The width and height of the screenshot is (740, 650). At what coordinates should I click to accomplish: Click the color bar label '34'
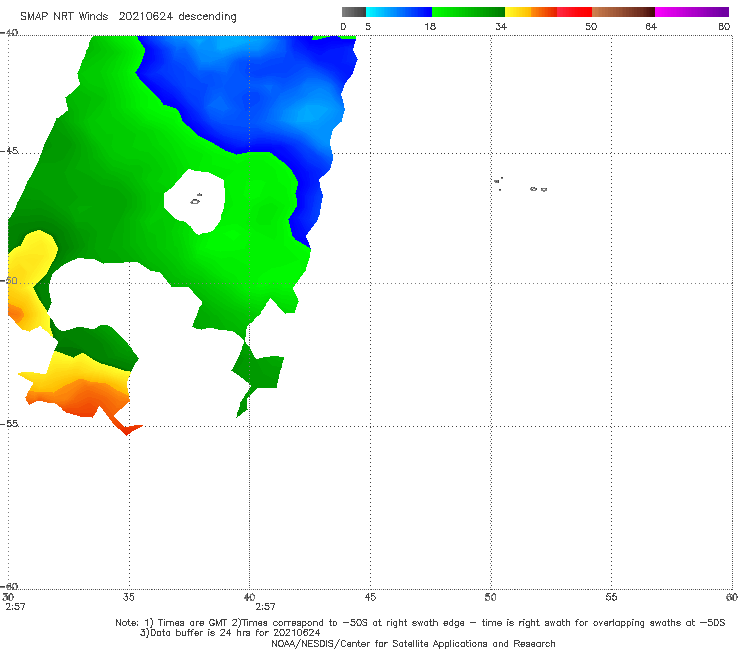click(x=501, y=26)
